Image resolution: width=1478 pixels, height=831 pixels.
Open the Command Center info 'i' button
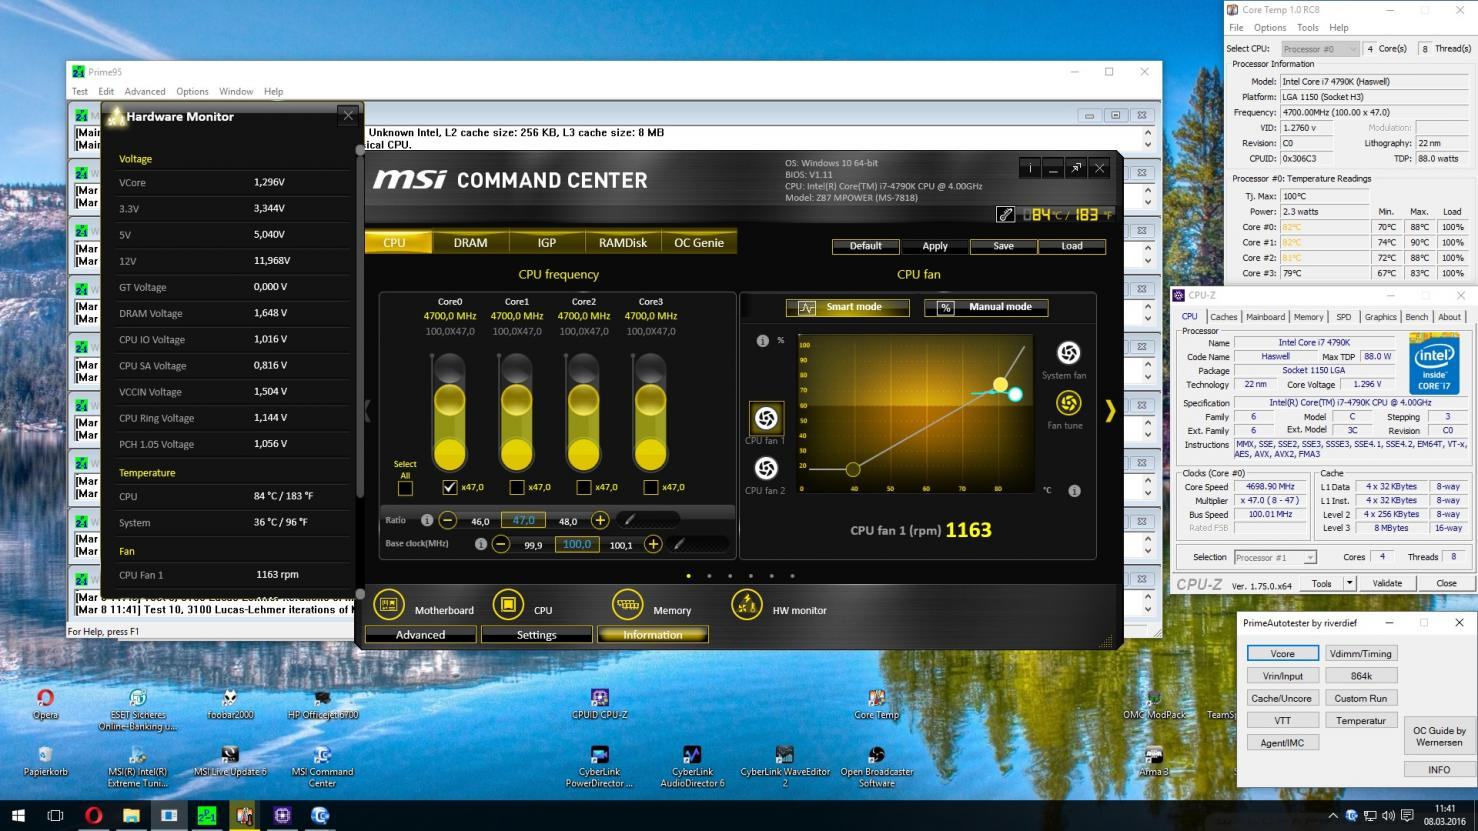coord(1030,168)
